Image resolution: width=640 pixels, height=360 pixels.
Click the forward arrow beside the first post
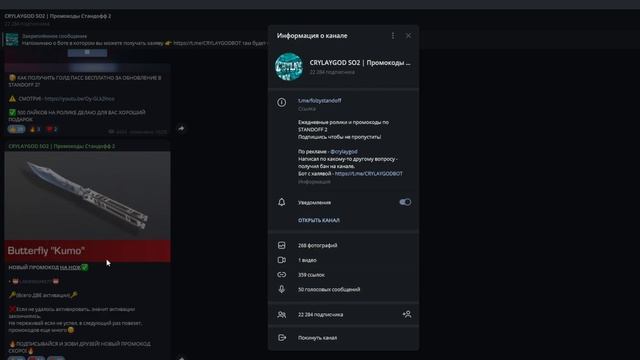click(181, 129)
